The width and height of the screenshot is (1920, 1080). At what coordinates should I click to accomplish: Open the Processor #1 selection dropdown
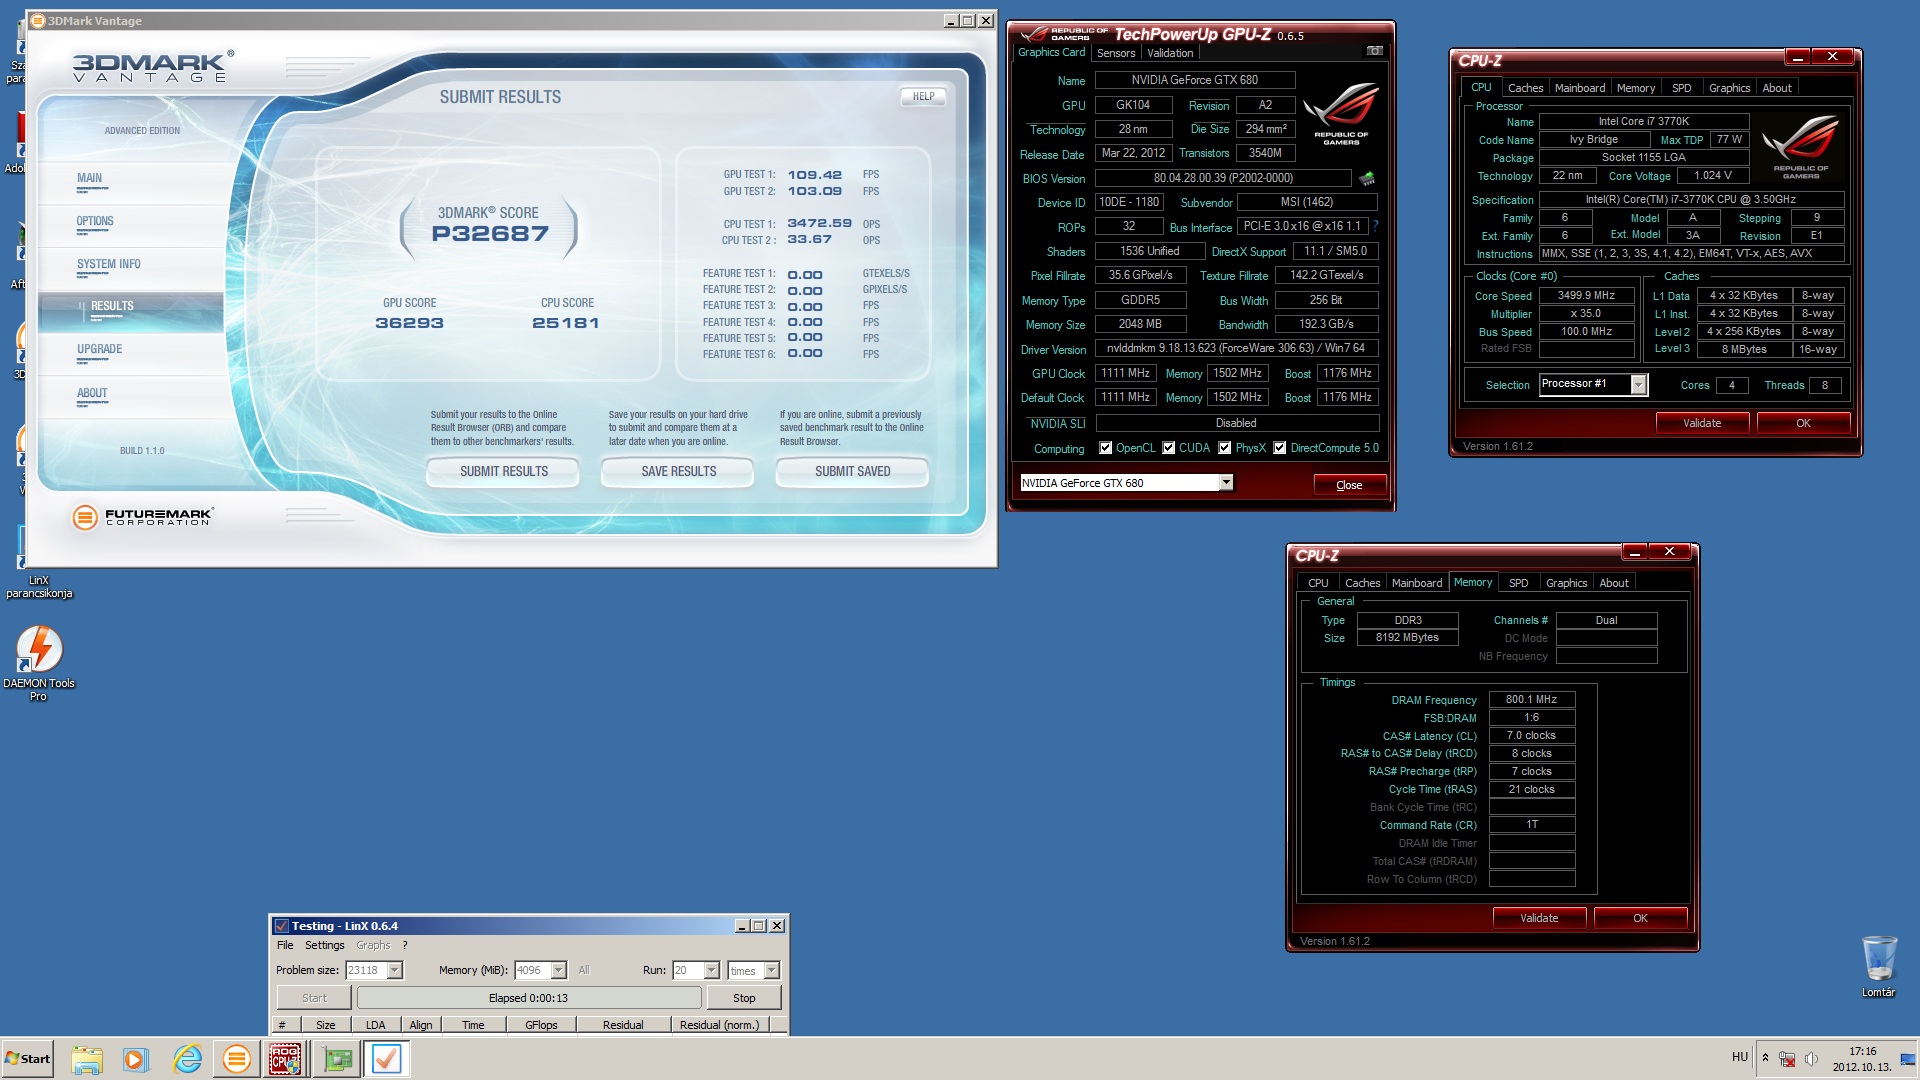(x=1638, y=385)
